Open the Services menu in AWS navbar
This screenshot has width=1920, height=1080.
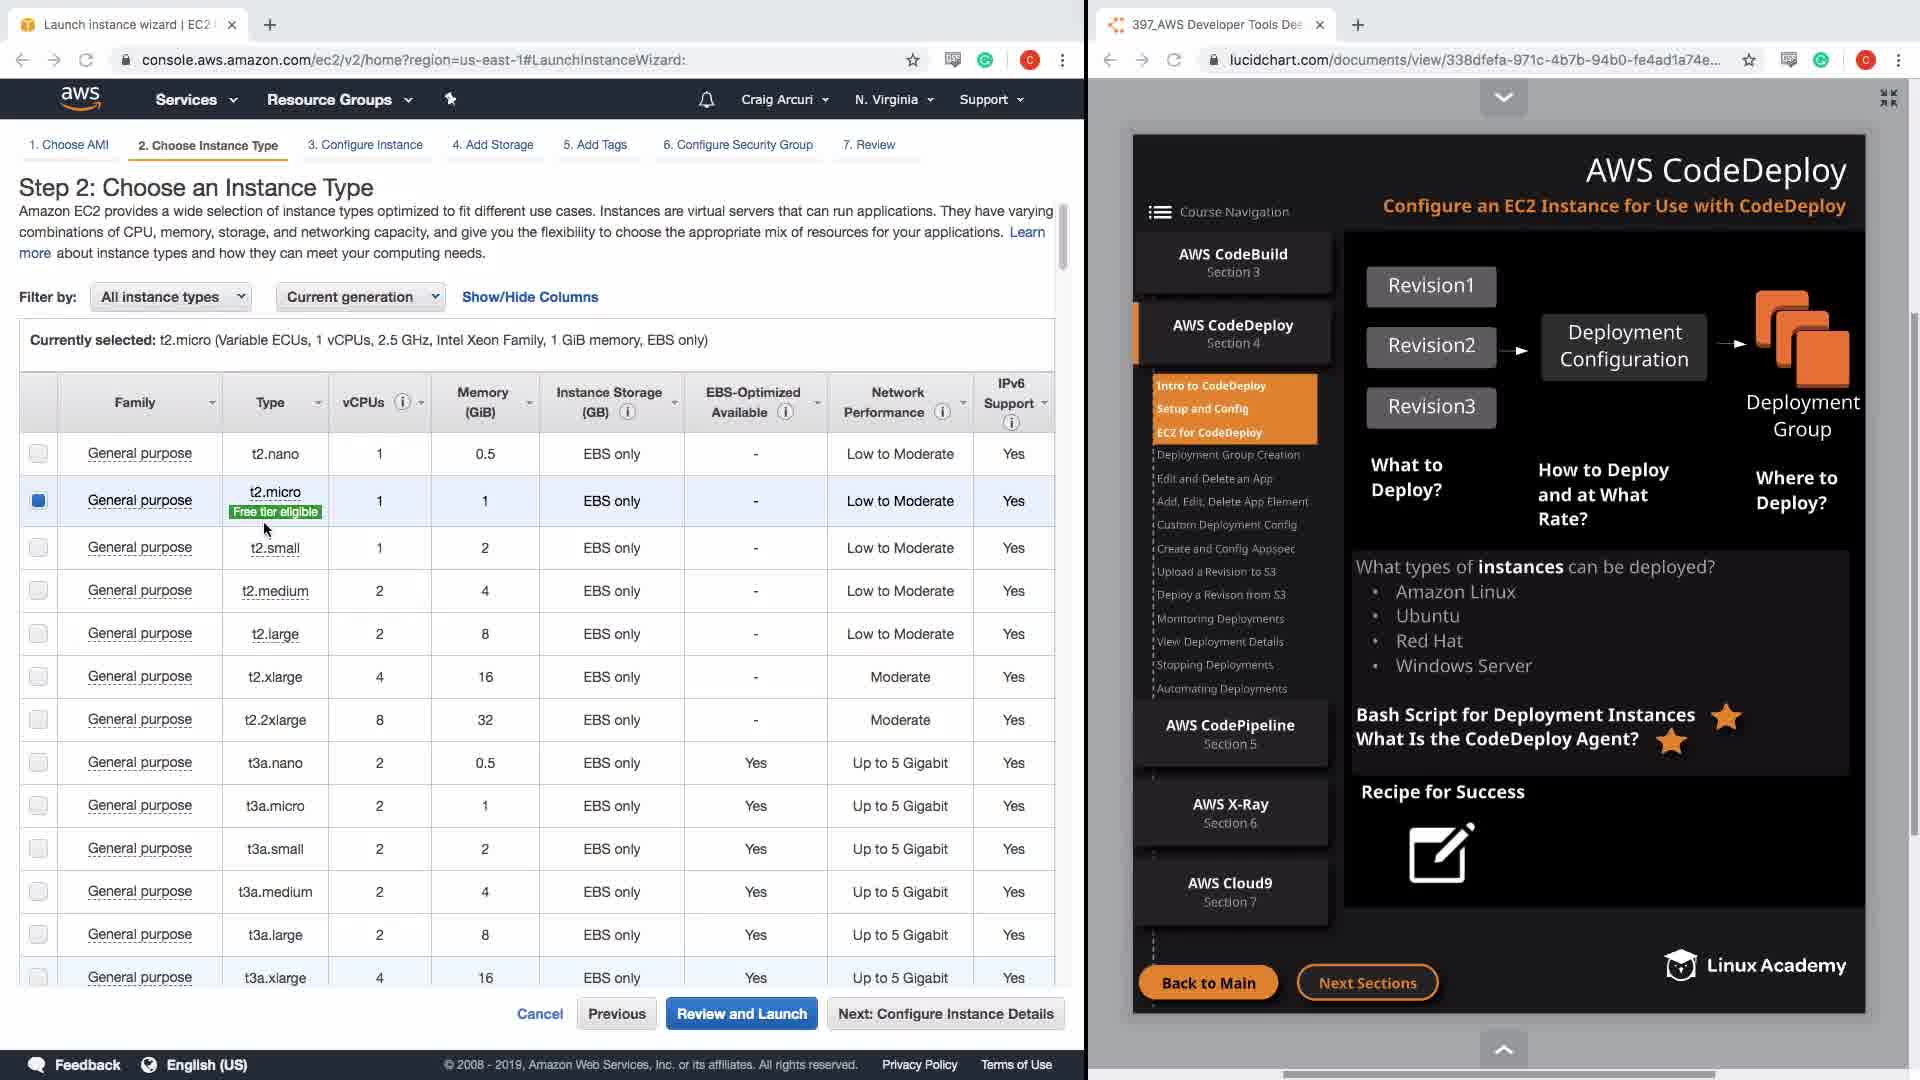(196, 99)
